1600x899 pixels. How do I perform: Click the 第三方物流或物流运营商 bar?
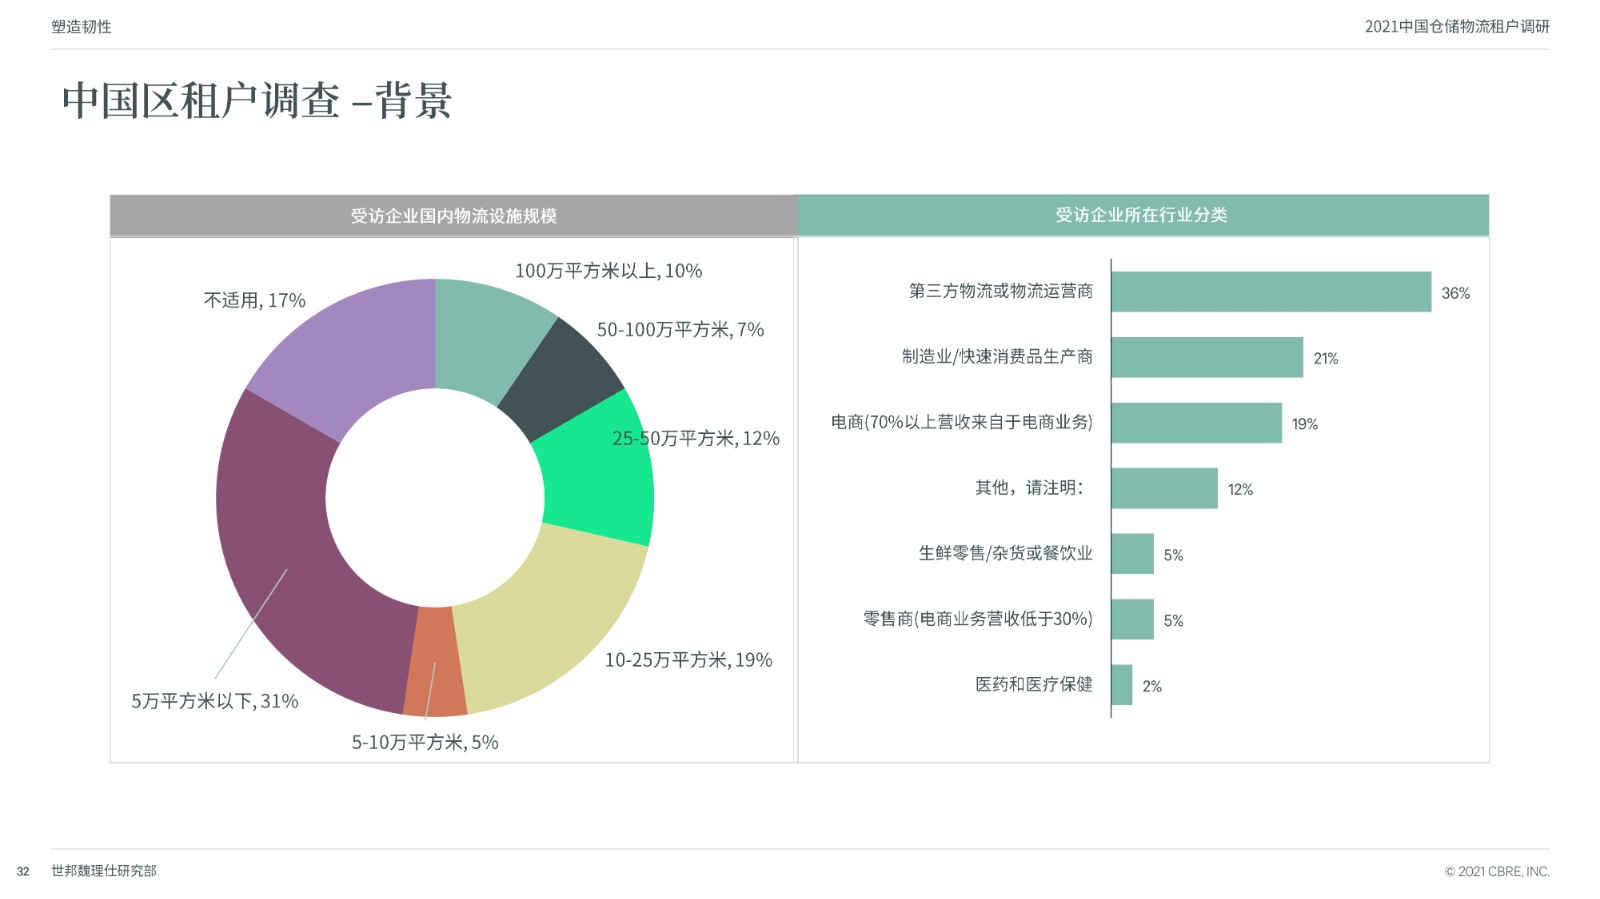[1270, 292]
